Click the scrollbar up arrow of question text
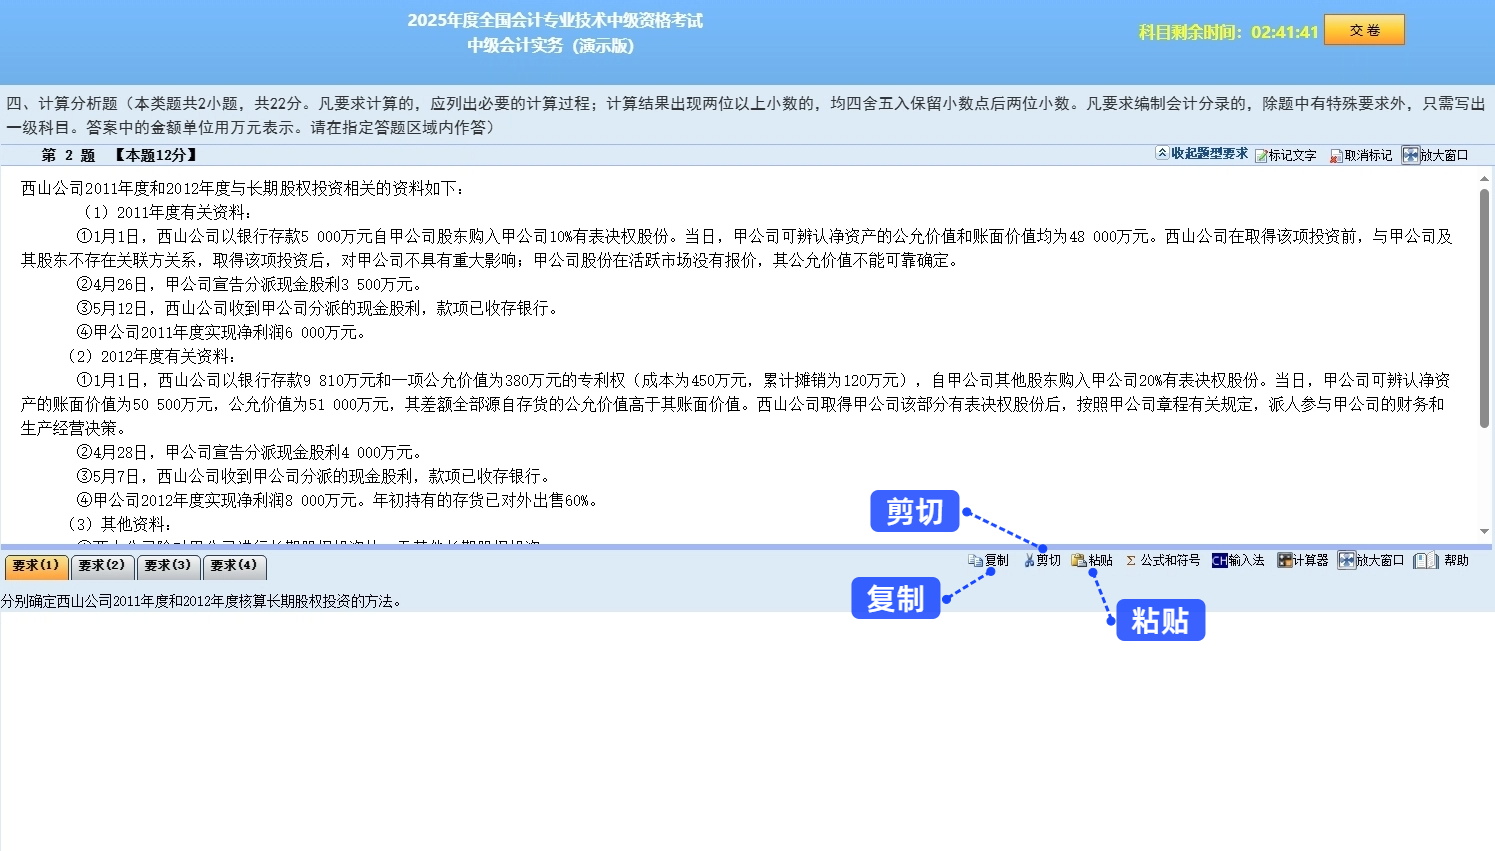 pos(1482,178)
